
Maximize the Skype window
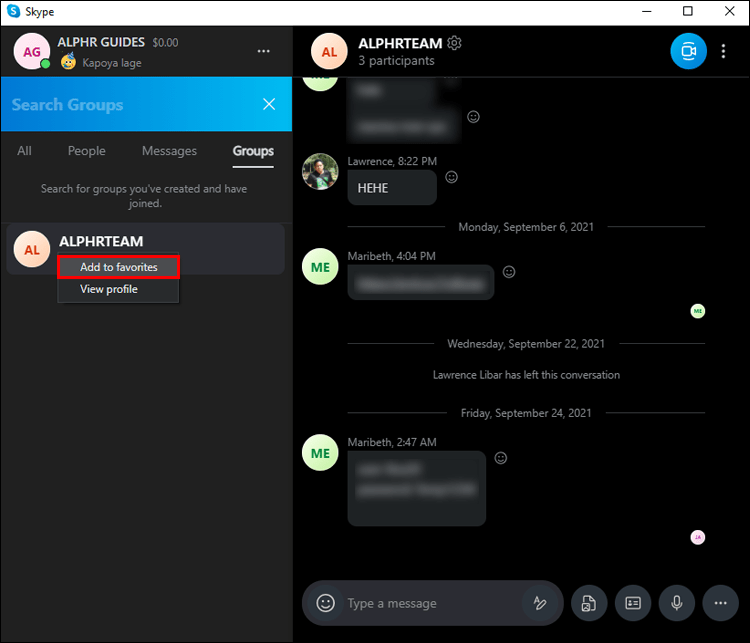[688, 11]
